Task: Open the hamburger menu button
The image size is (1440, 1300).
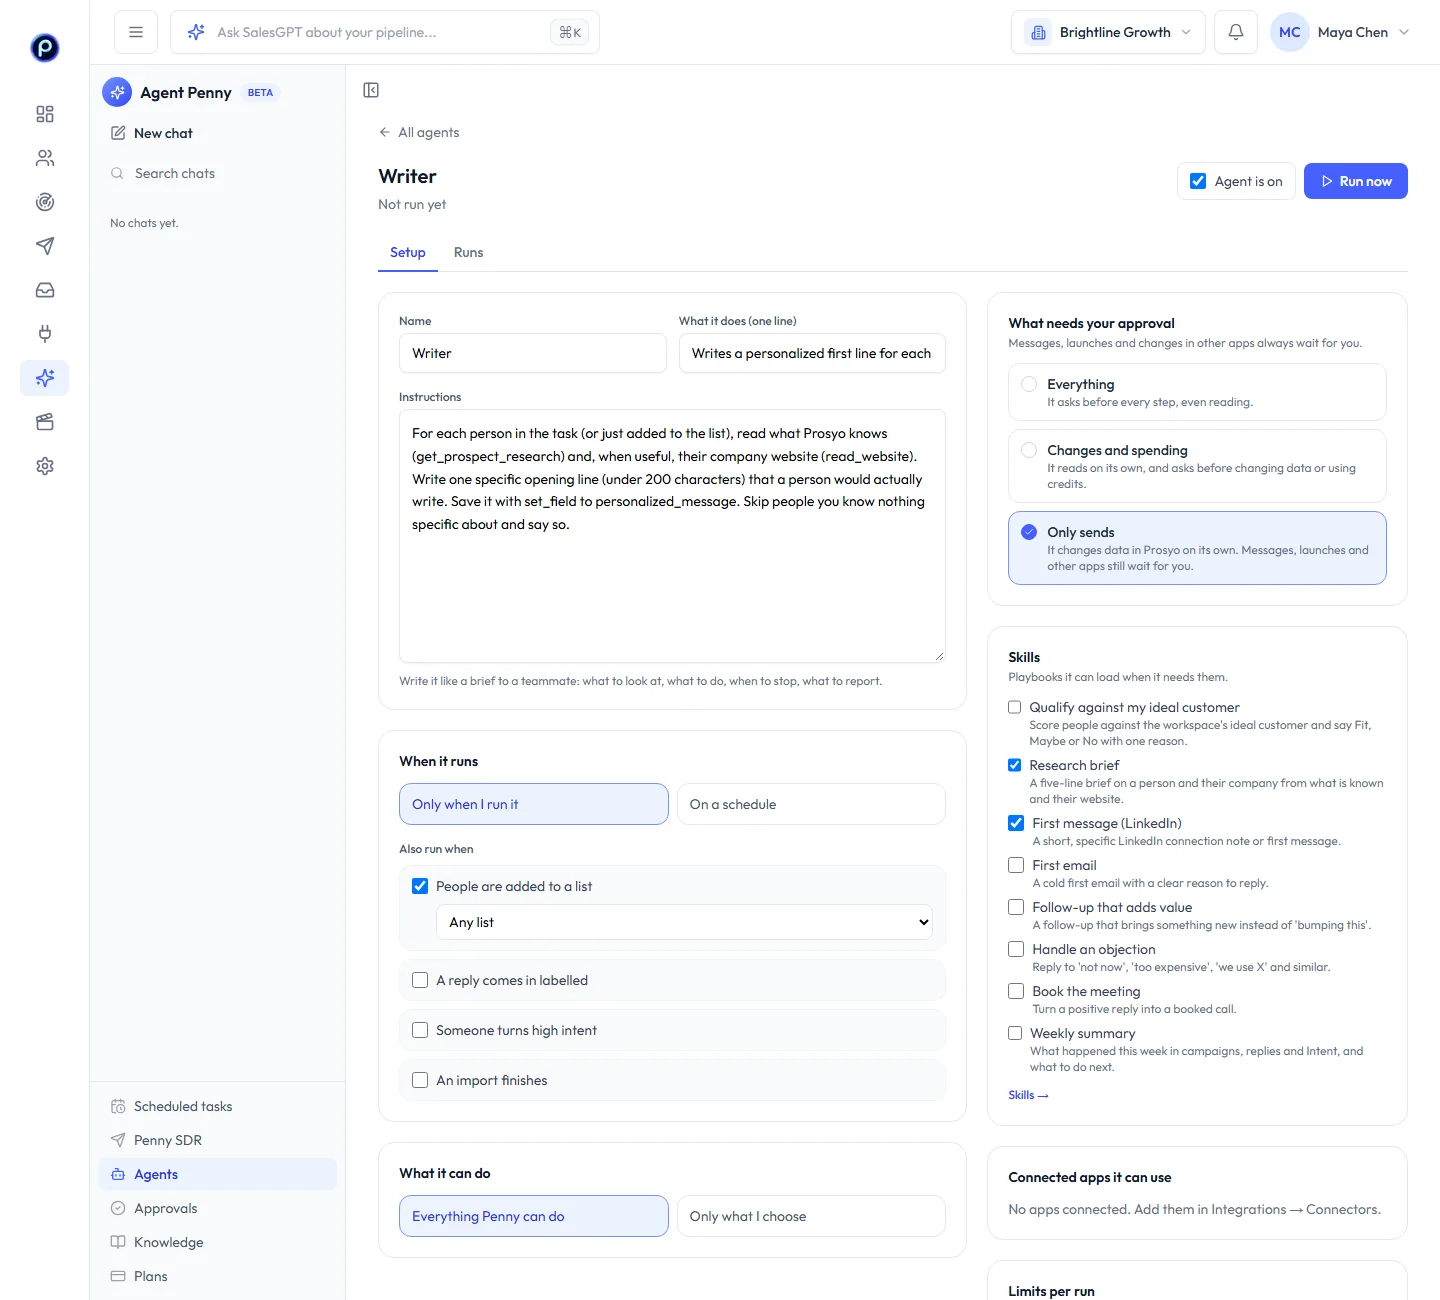Action: (x=136, y=32)
